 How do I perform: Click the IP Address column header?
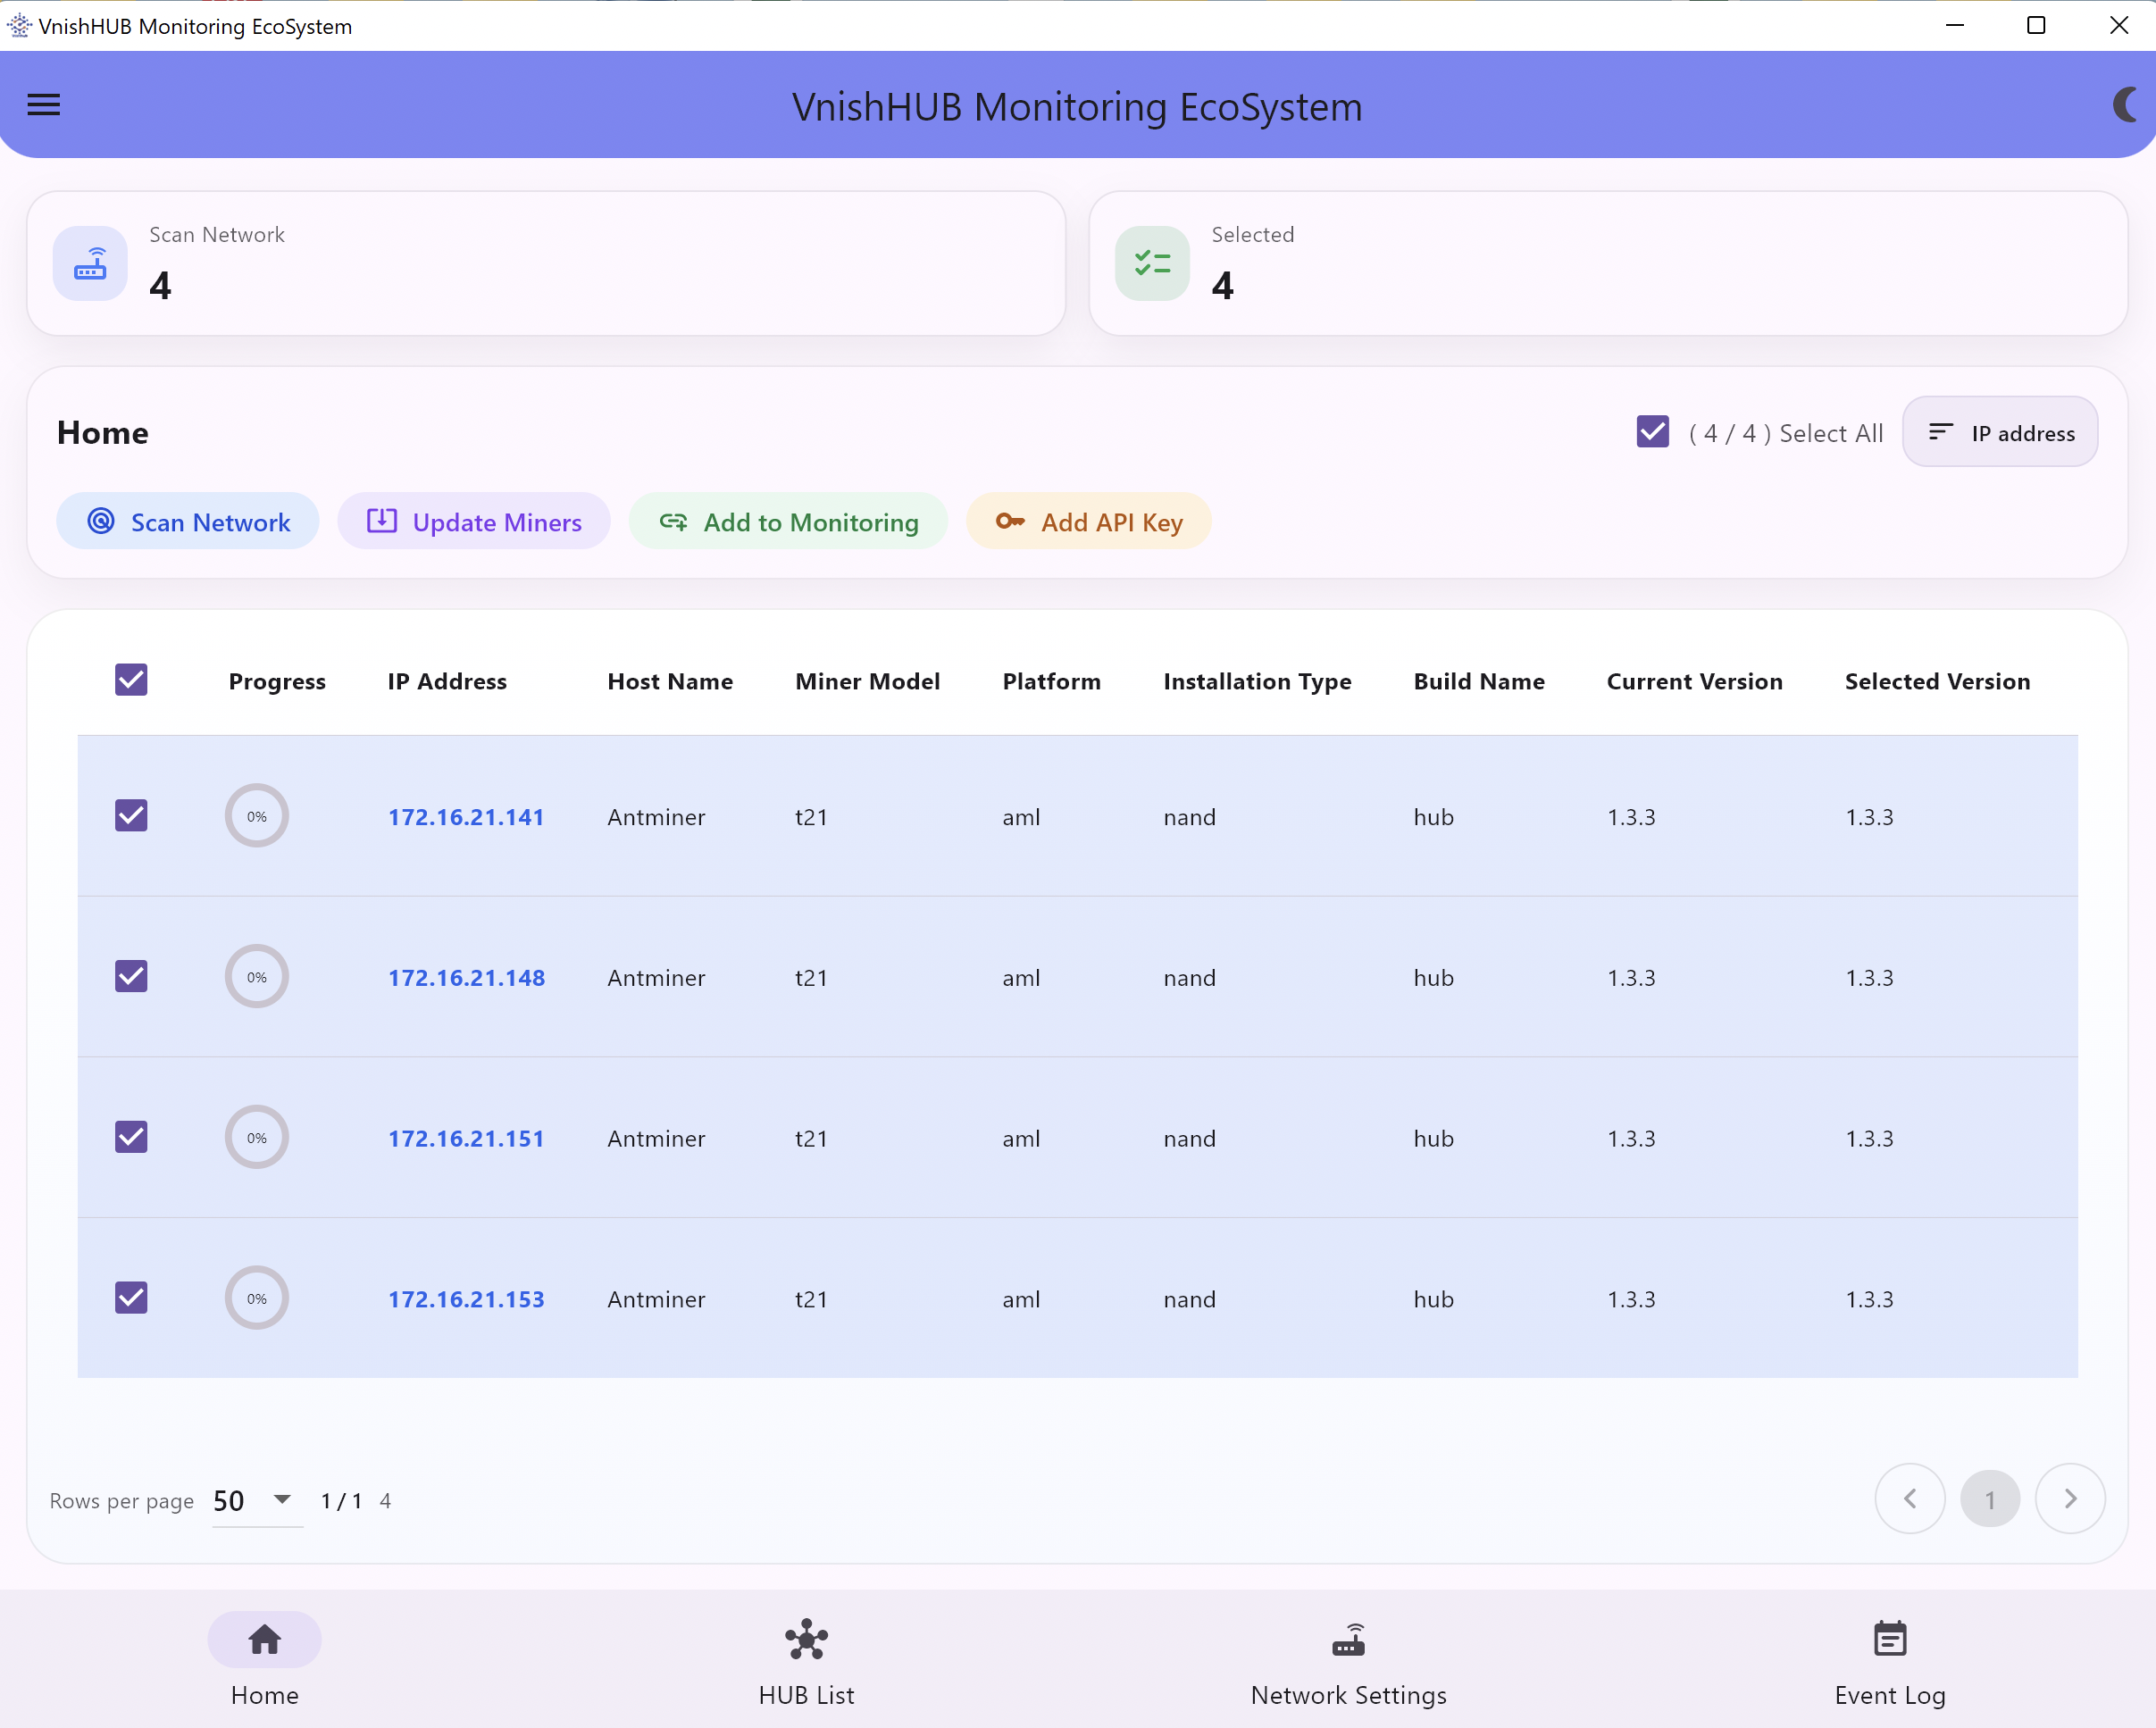(x=447, y=681)
